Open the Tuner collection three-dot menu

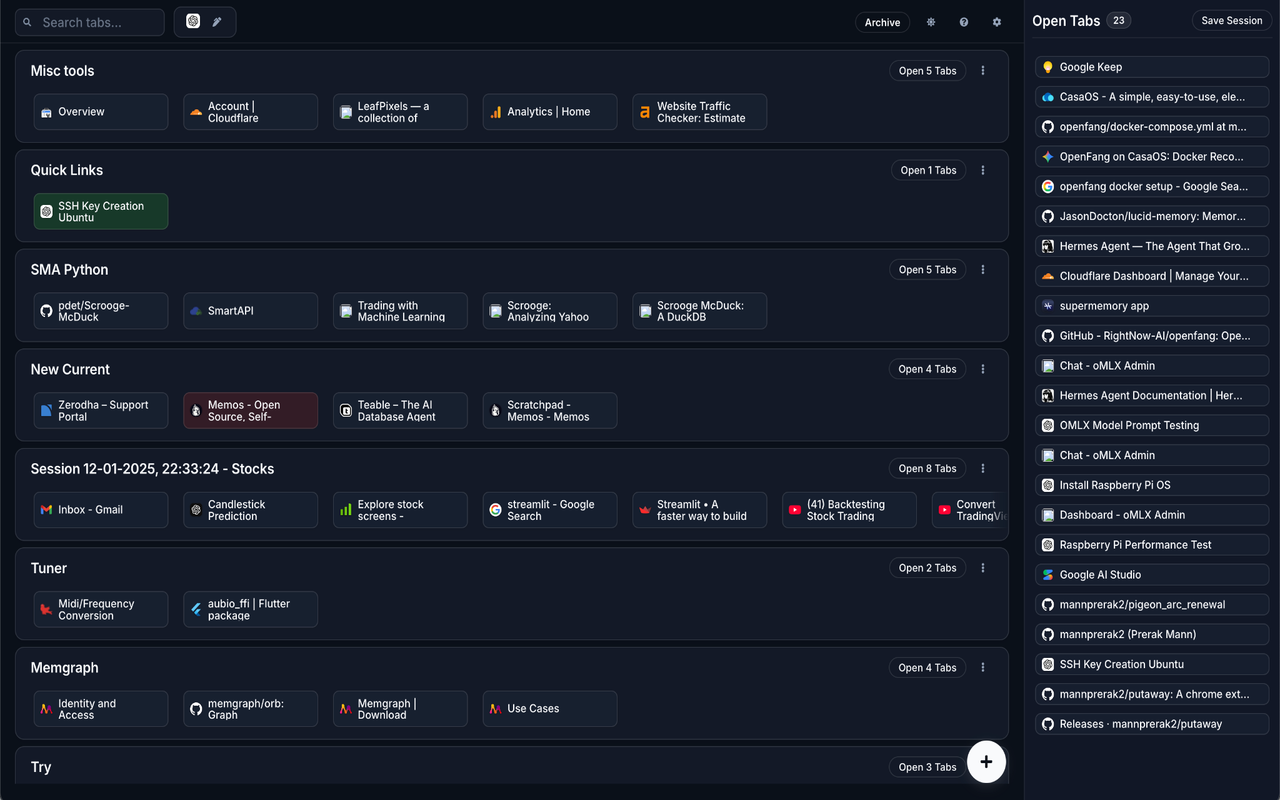click(983, 568)
